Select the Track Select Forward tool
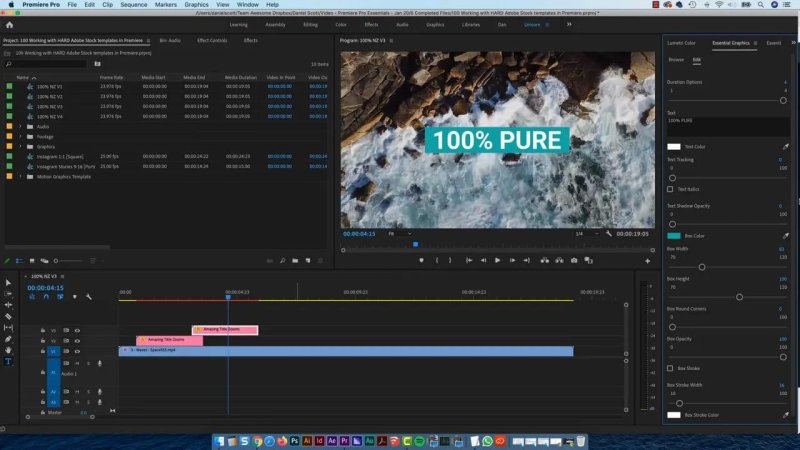Image resolution: width=800 pixels, height=450 pixels. click(x=8, y=294)
